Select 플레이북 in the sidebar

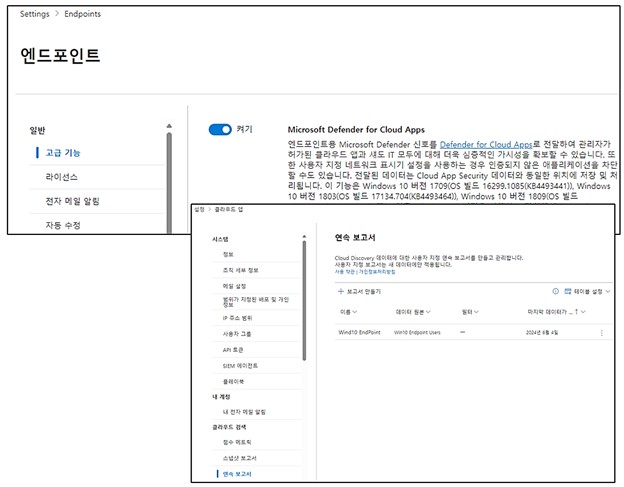233,382
